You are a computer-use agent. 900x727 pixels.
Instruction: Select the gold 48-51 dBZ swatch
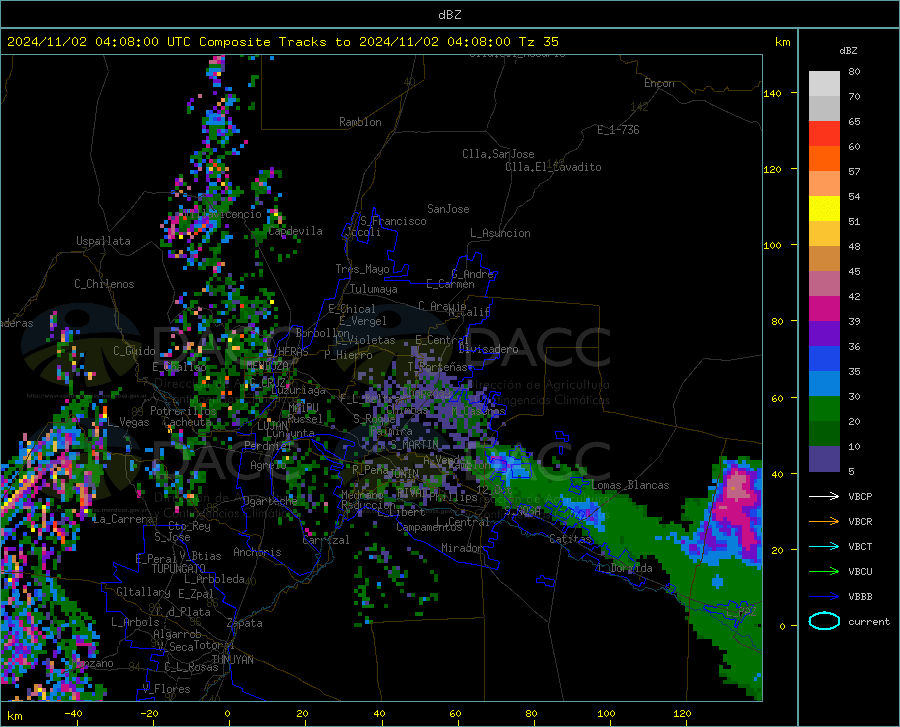824,234
